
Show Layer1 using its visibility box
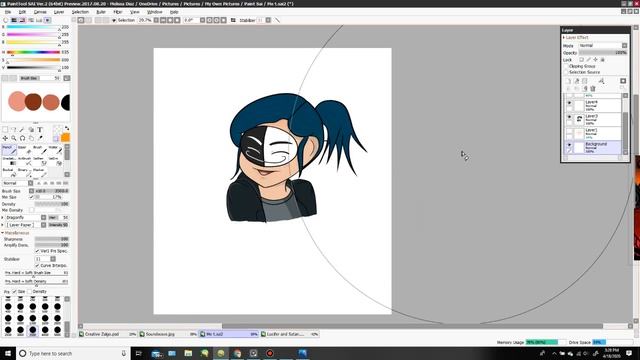click(569, 131)
